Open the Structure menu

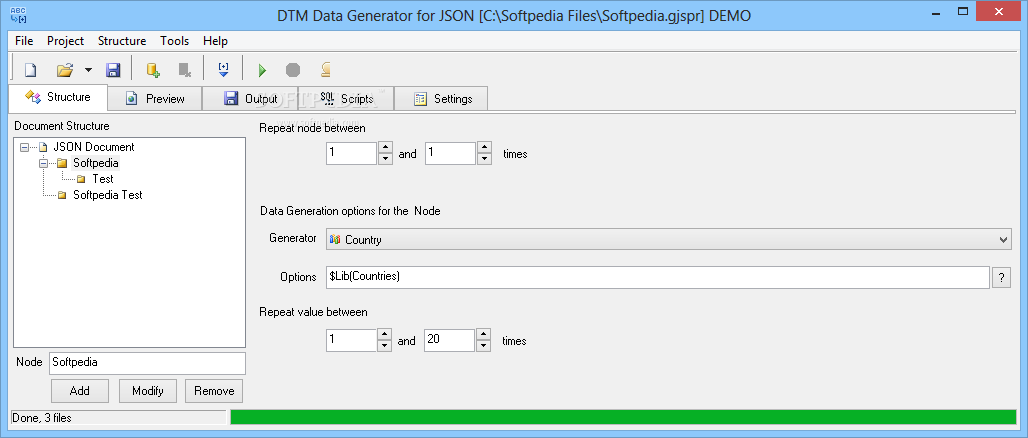(122, 41)
